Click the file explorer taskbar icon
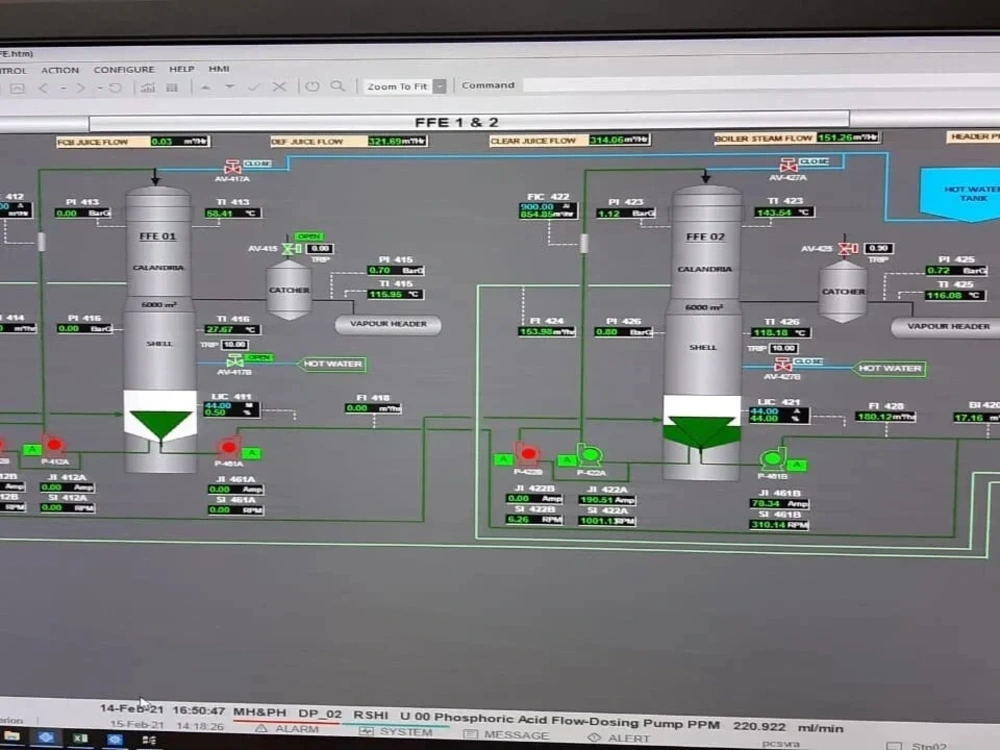Viewport: 1000px width, 750px height. (11, 737)
